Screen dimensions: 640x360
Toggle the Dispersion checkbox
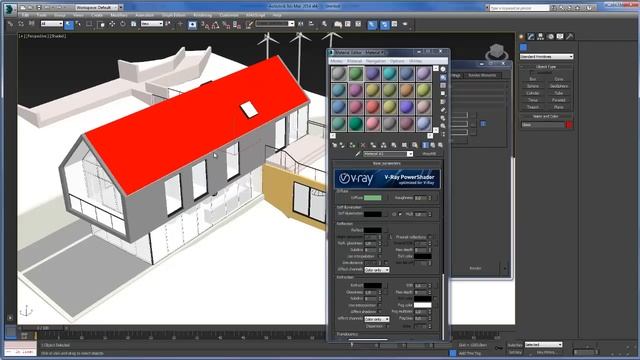[x=387, y=326]
